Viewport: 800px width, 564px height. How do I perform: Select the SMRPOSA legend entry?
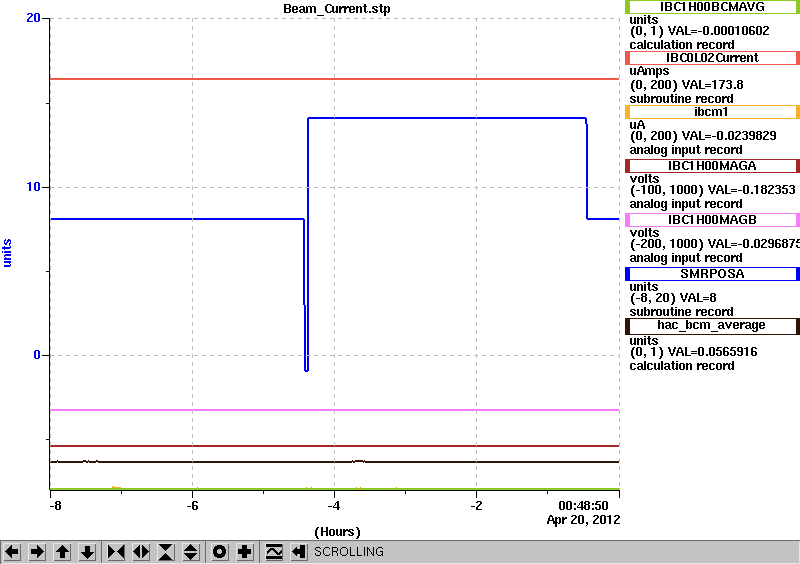[712, 274]
